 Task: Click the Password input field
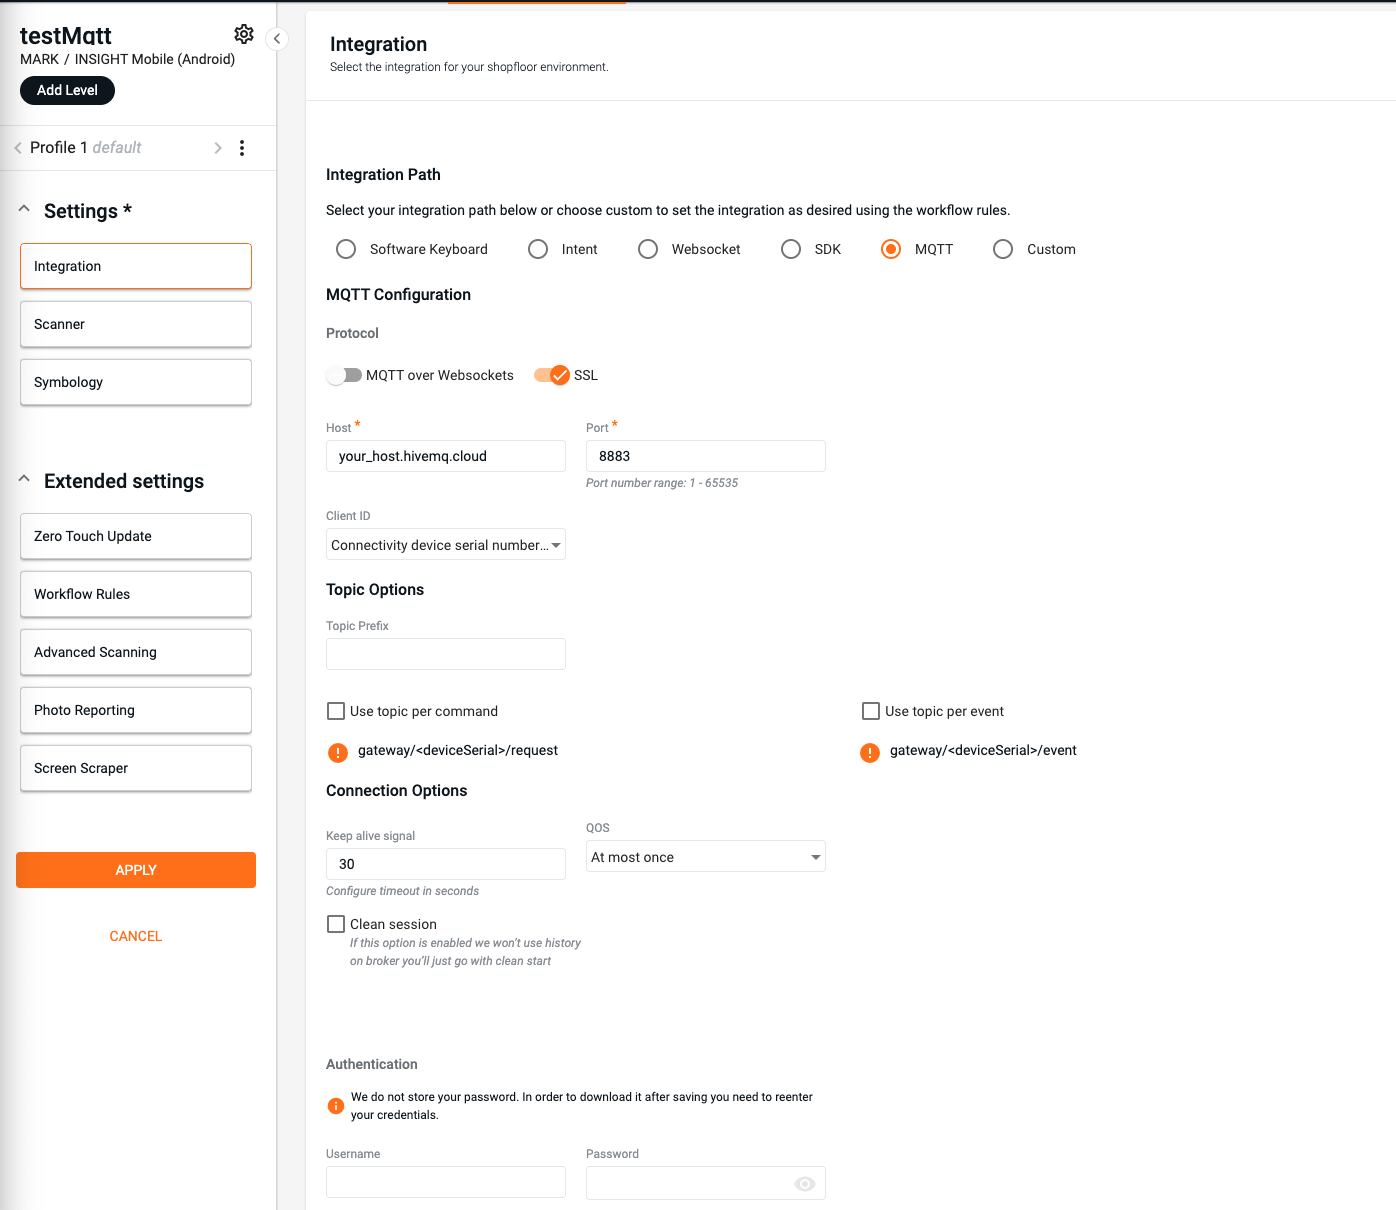click(706, 1182)
